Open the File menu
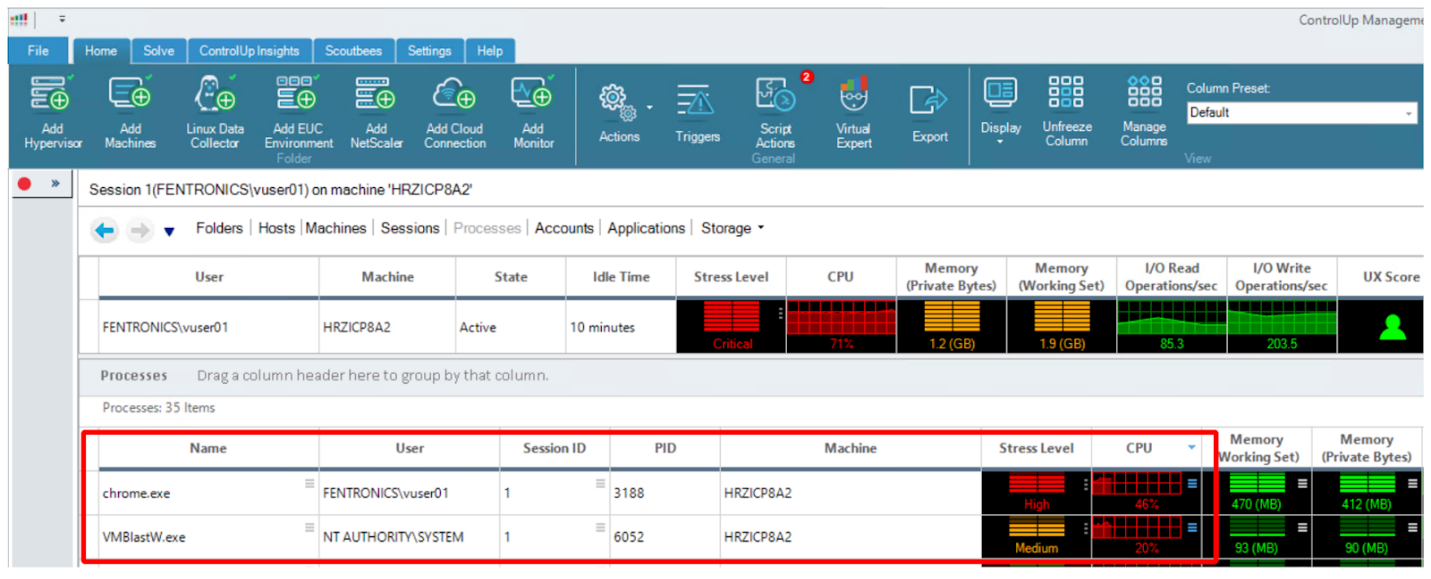The image size is (1431, 579). (x=38, y=51)
